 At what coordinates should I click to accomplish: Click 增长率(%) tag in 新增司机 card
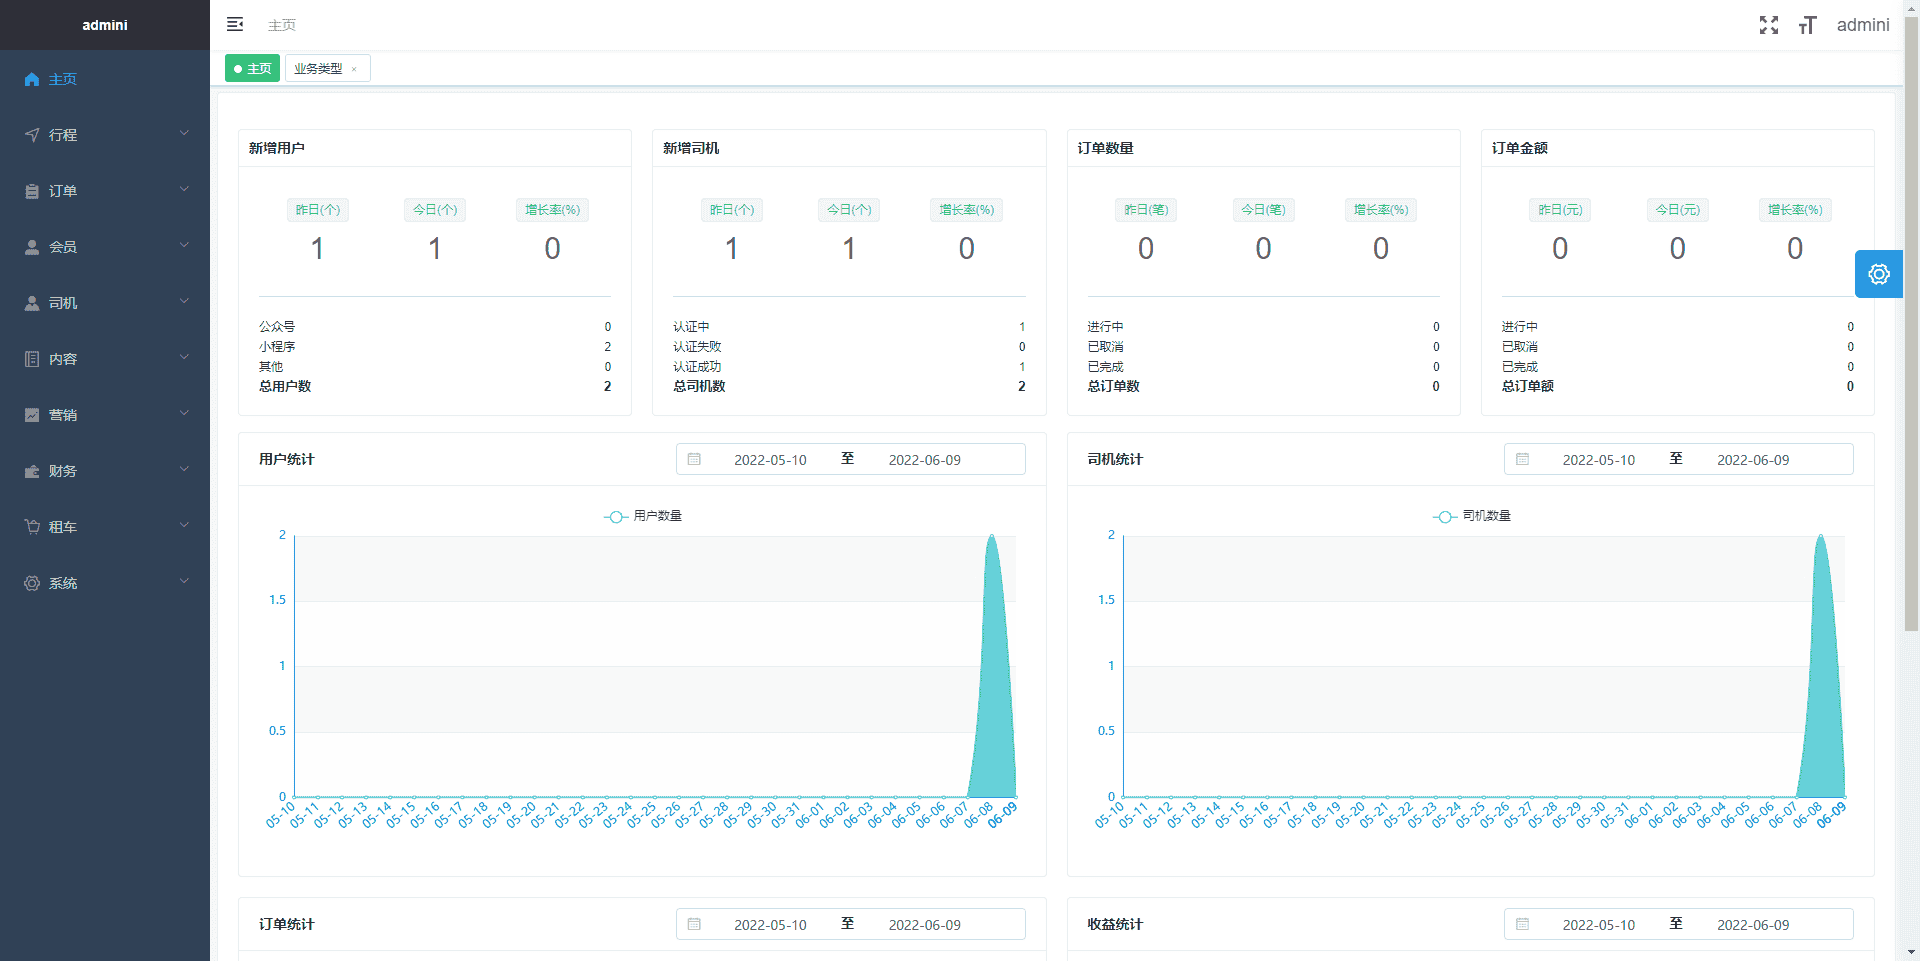click(967, 210)
